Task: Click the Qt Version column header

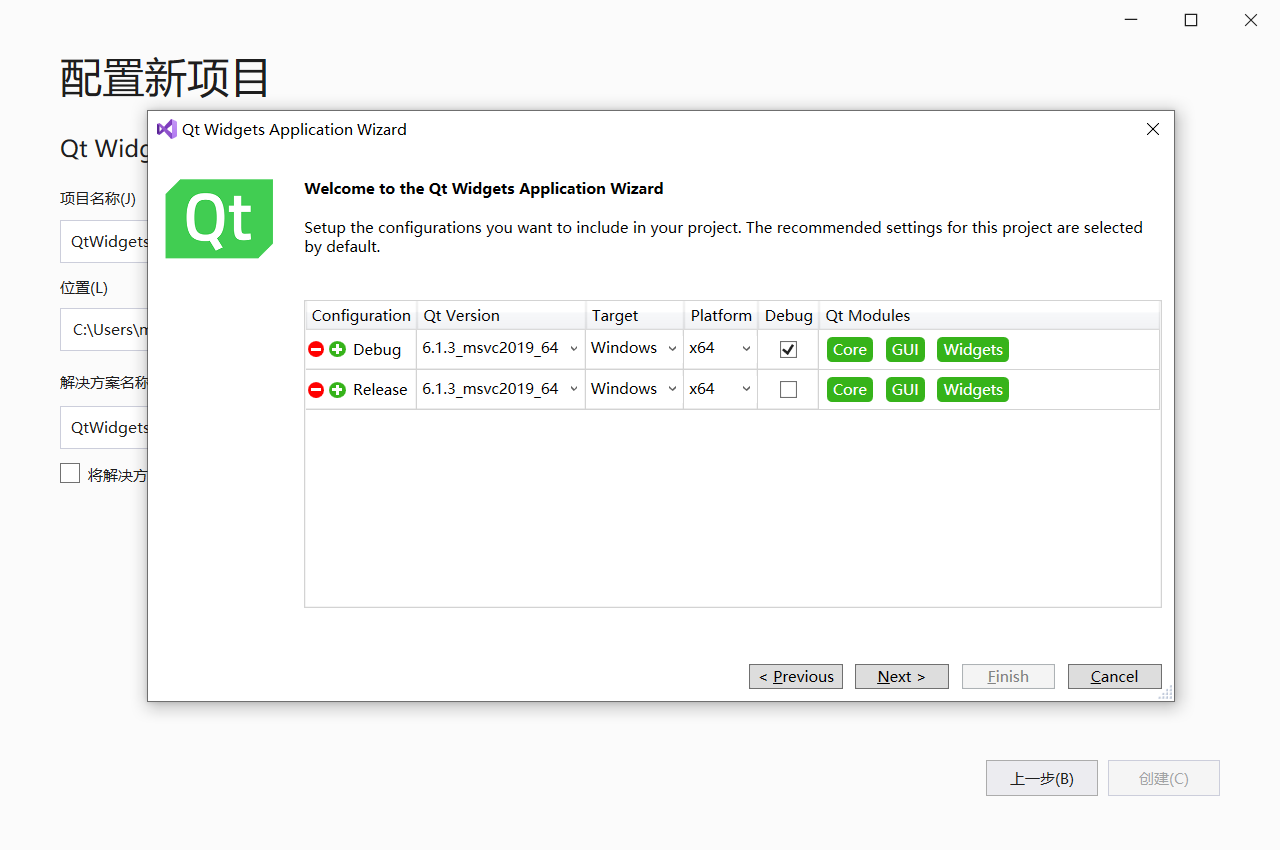Action: click(x=501, y=315)
